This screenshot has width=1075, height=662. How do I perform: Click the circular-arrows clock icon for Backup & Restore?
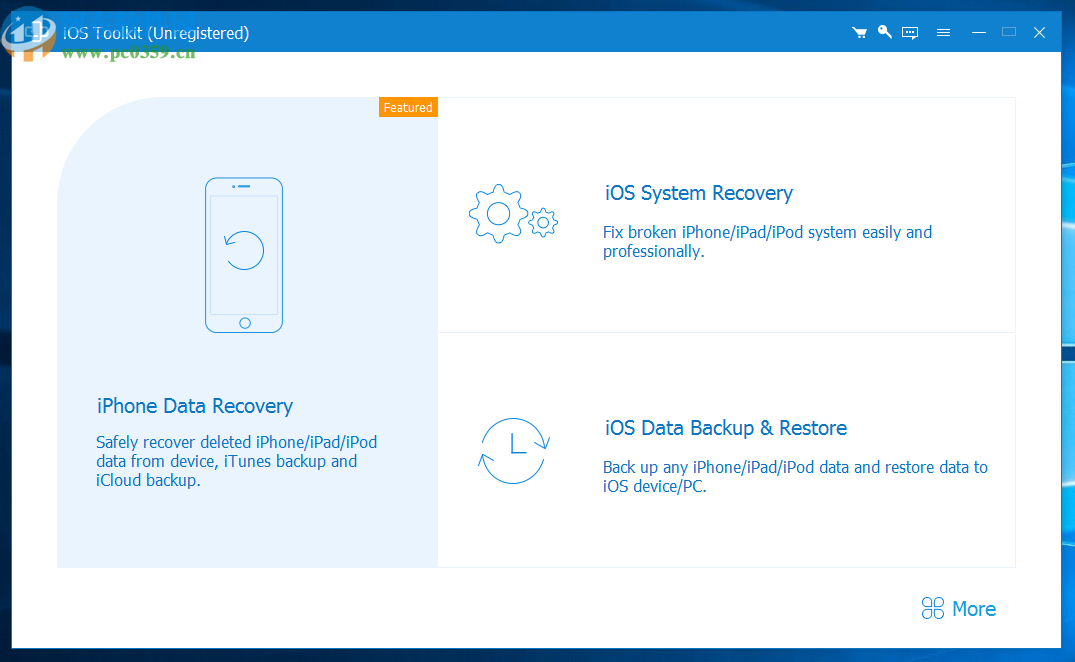(513, 451)
